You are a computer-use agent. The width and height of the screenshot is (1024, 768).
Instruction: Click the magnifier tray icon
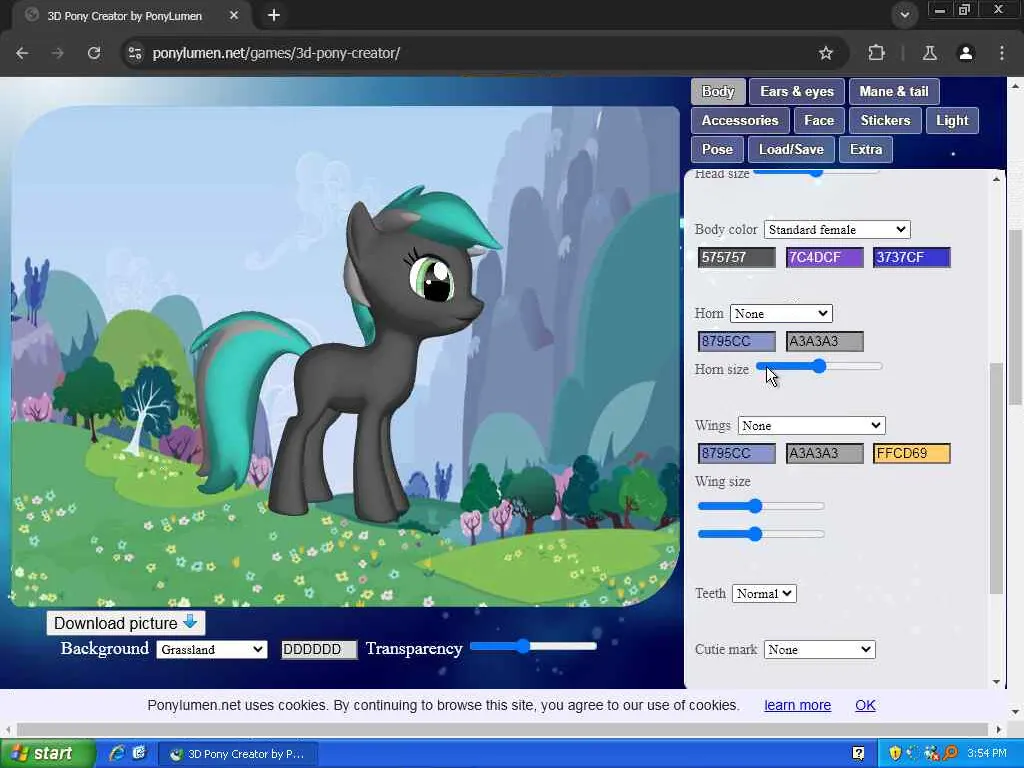click(x=951, y=754)
